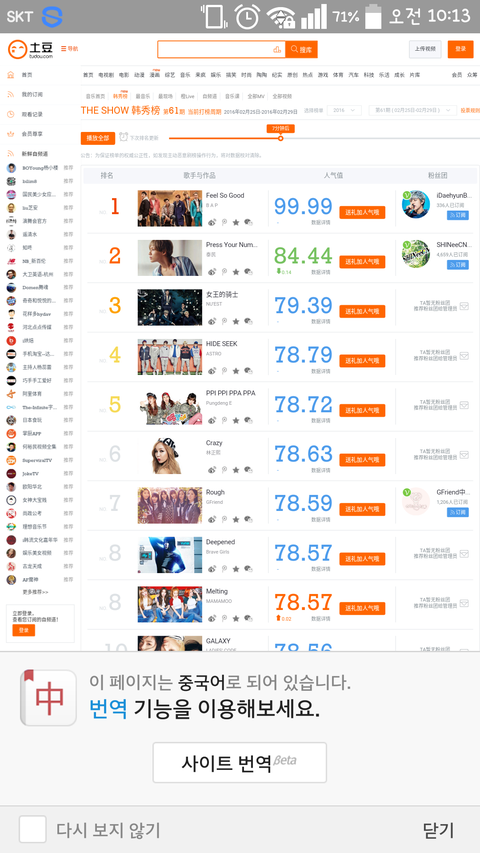Switch to the 韩秀榜 tab

coord(120,96)
